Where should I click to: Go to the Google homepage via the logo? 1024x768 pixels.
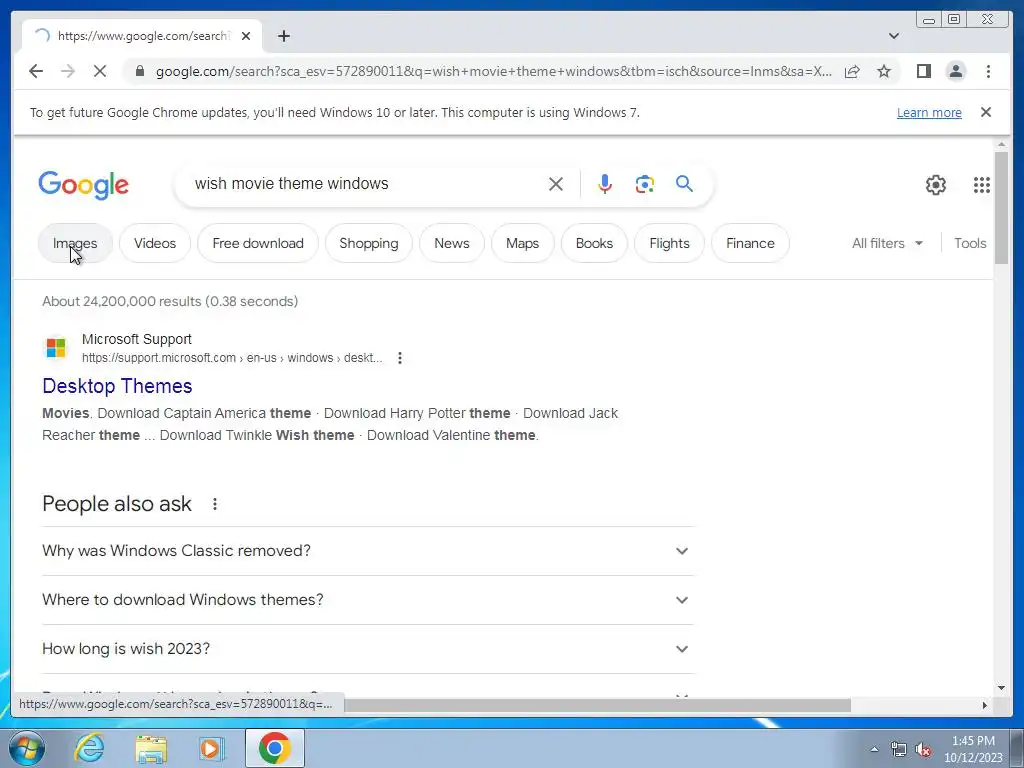[x=84, y=185]
